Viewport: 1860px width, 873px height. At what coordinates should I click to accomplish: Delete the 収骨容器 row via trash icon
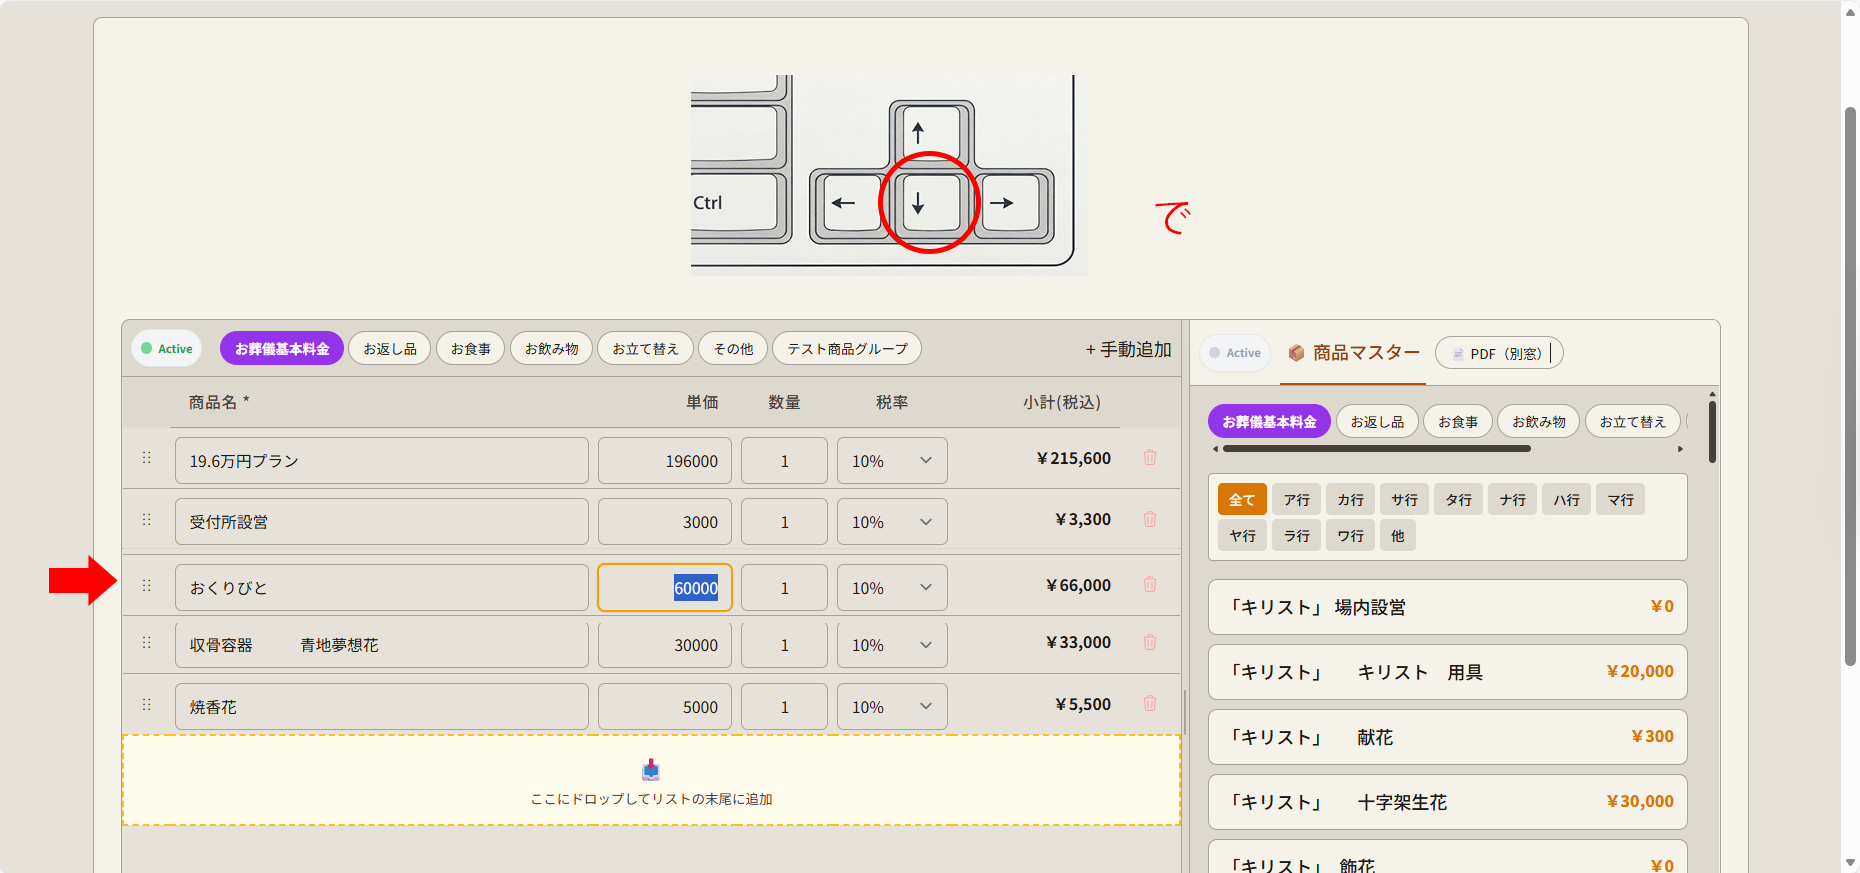[x=1150, y=643]
